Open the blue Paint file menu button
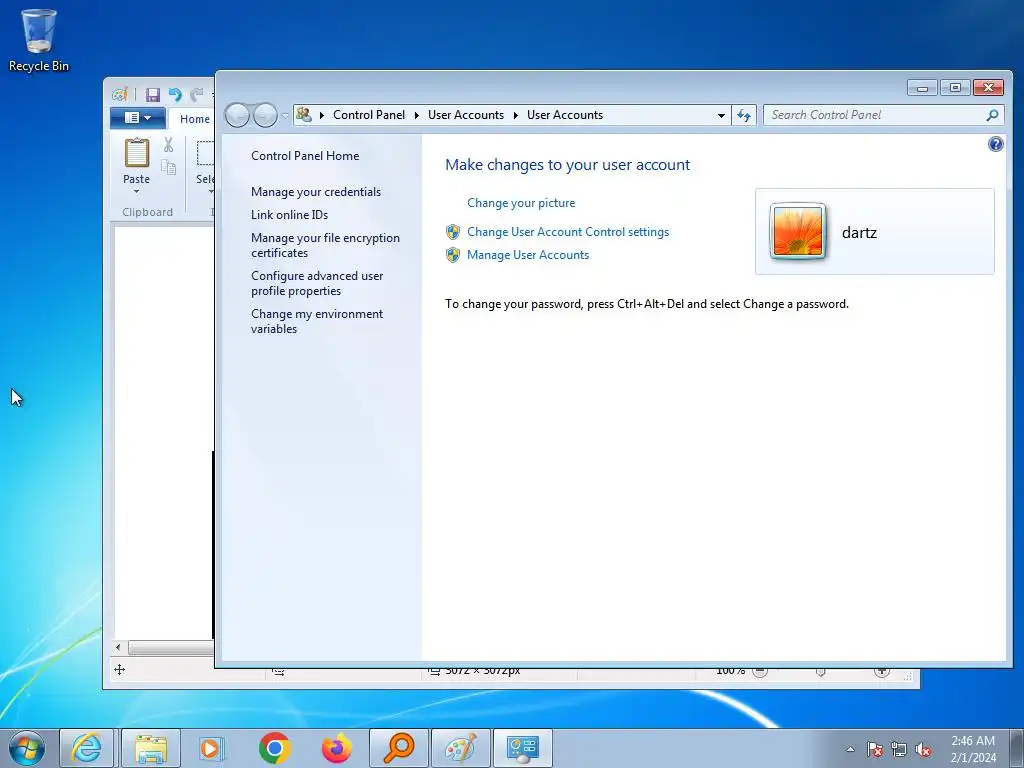 (137, 118)
